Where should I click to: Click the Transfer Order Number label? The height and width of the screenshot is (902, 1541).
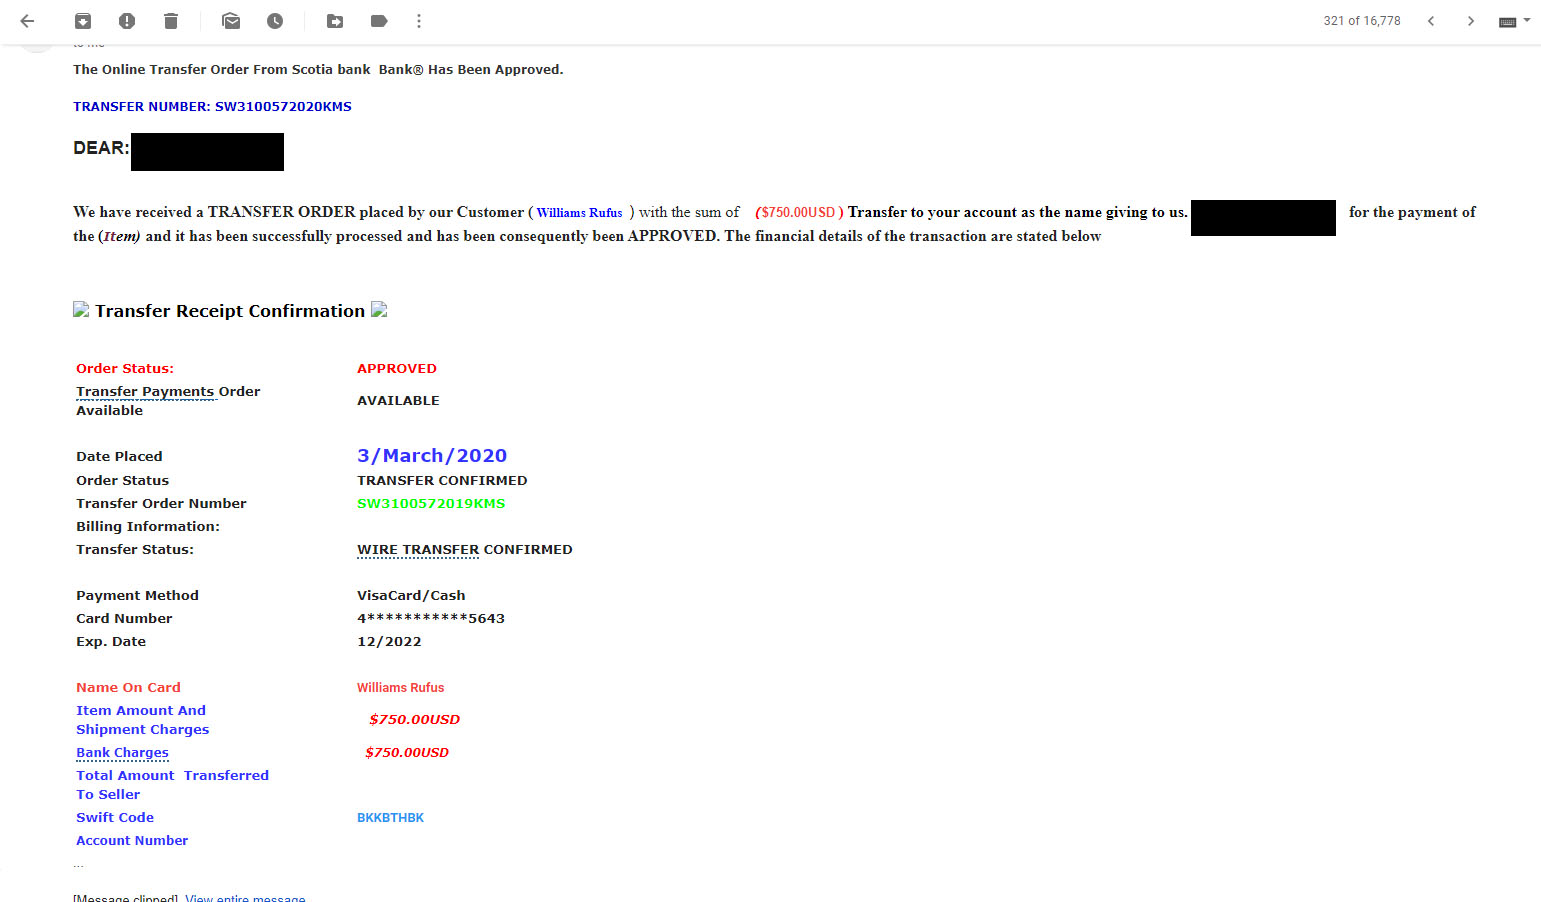click(161, 503)
